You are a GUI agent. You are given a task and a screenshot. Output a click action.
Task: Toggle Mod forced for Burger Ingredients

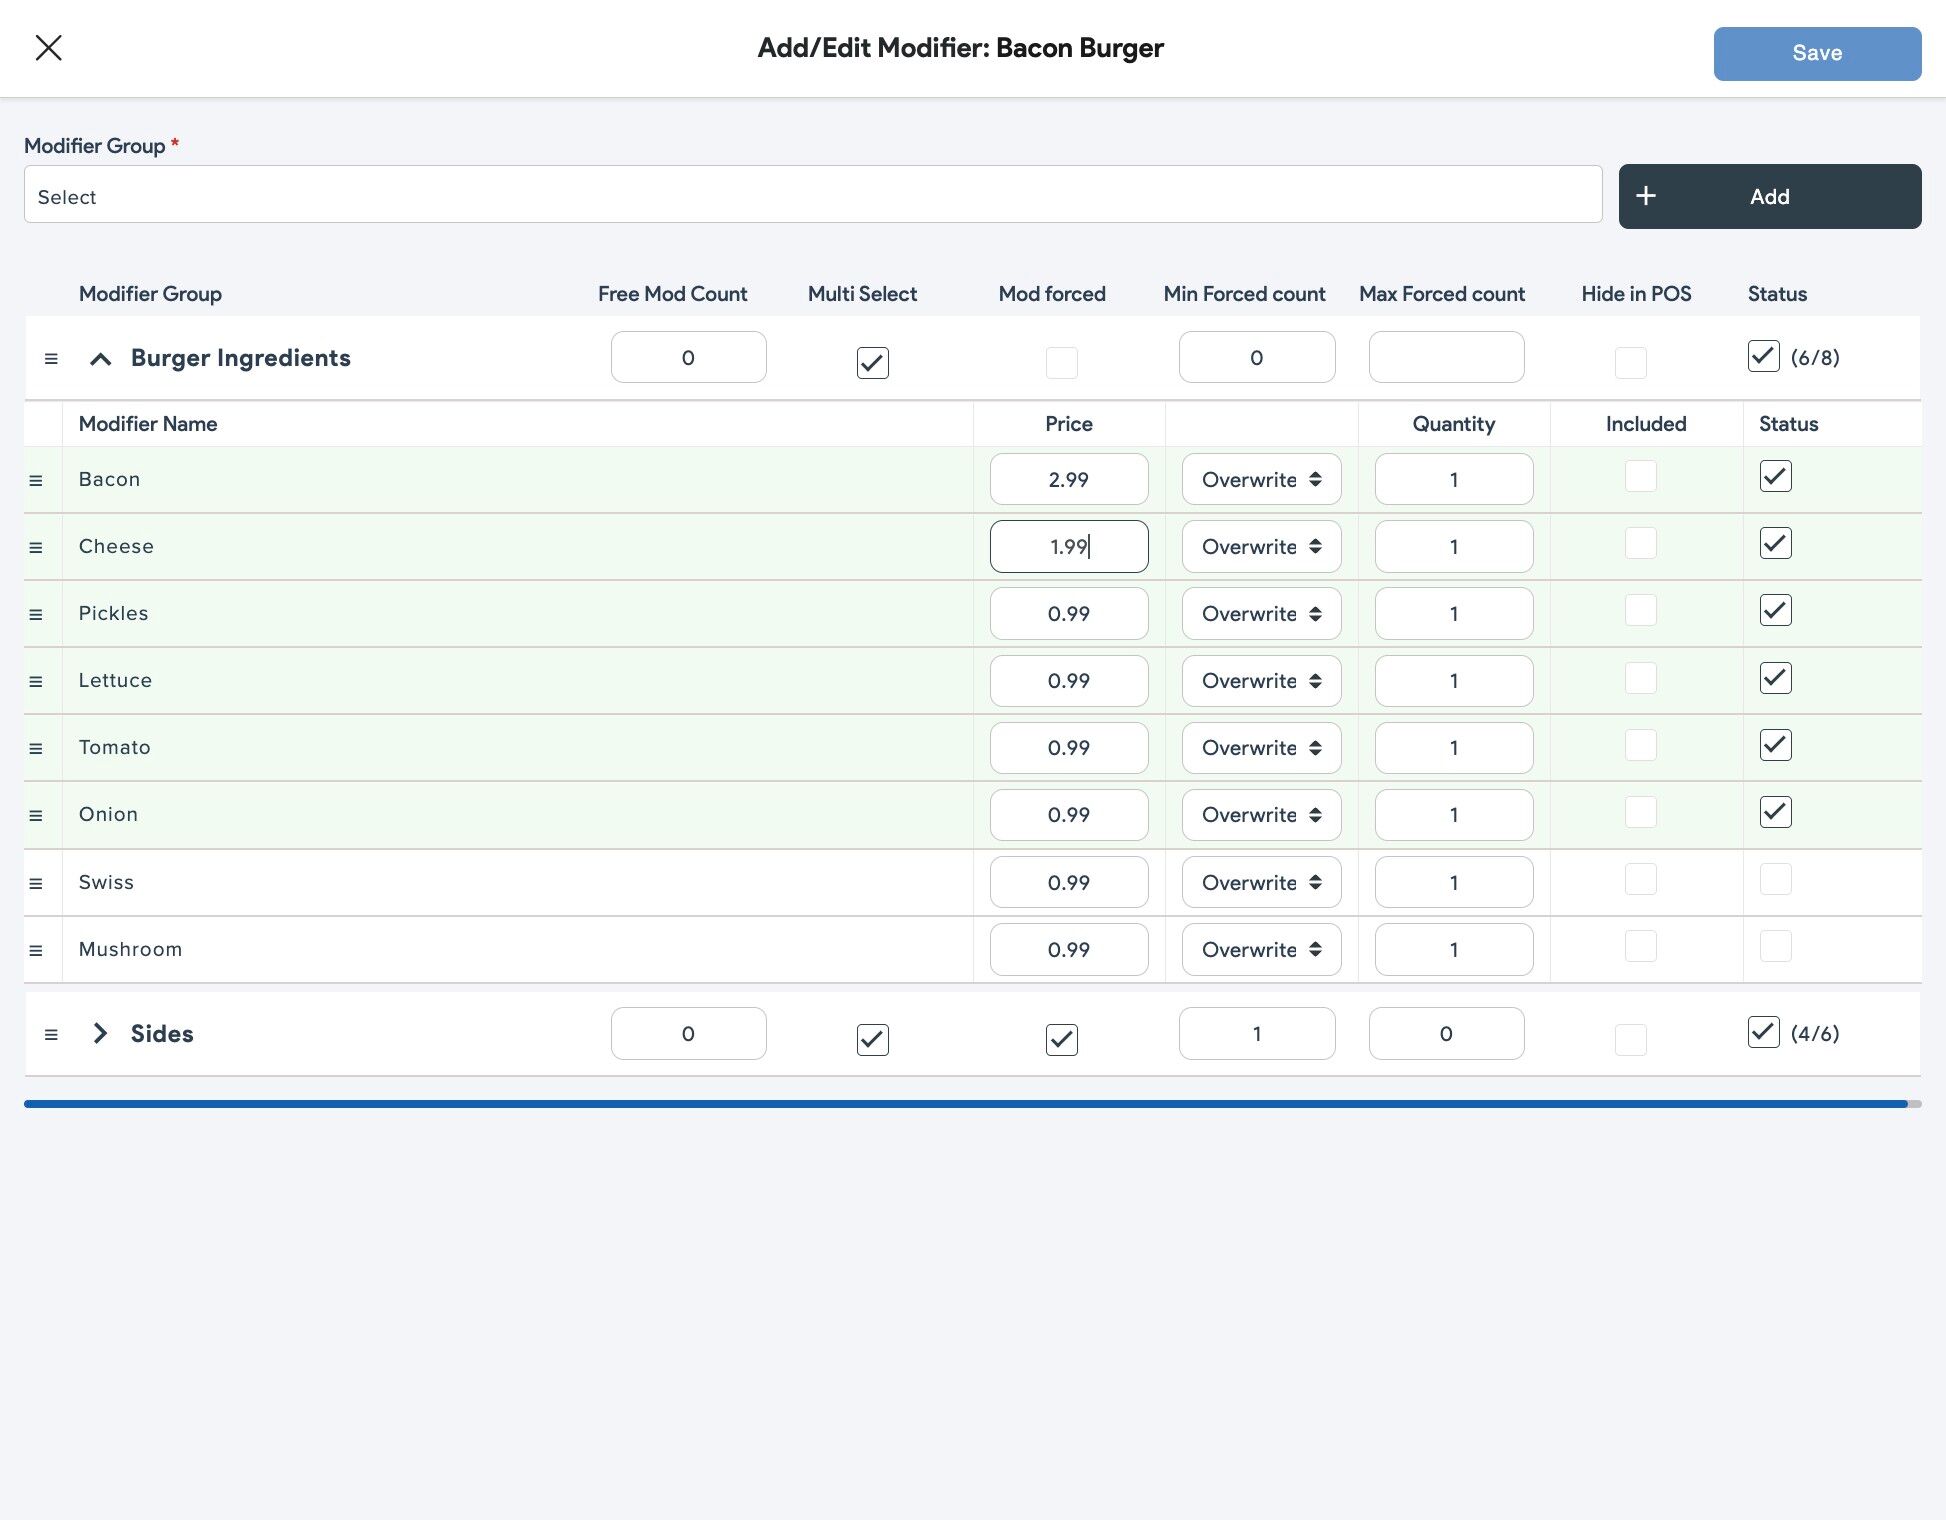[1062, 363]
